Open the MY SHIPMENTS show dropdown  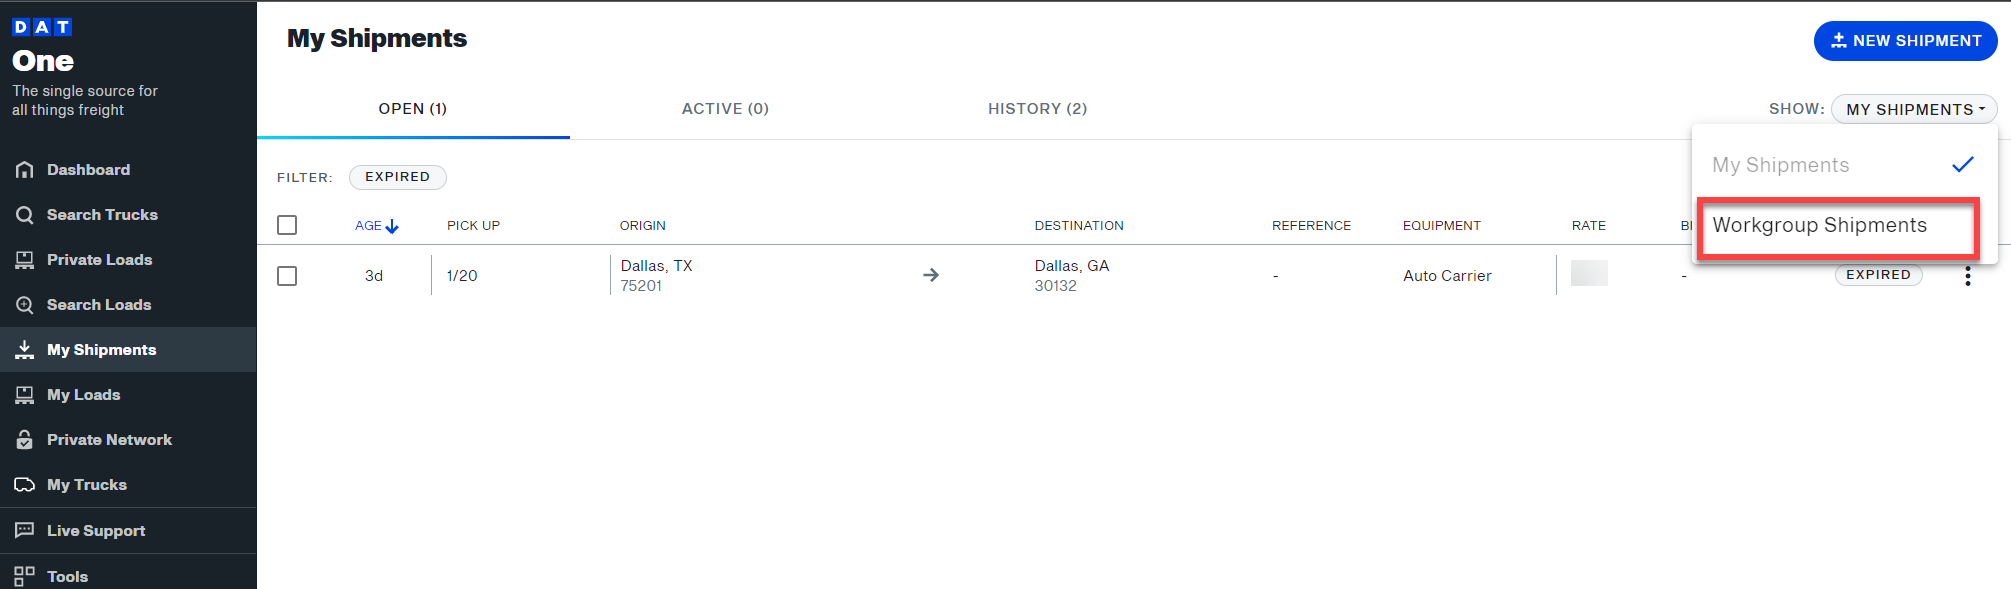click(1912, 109)
